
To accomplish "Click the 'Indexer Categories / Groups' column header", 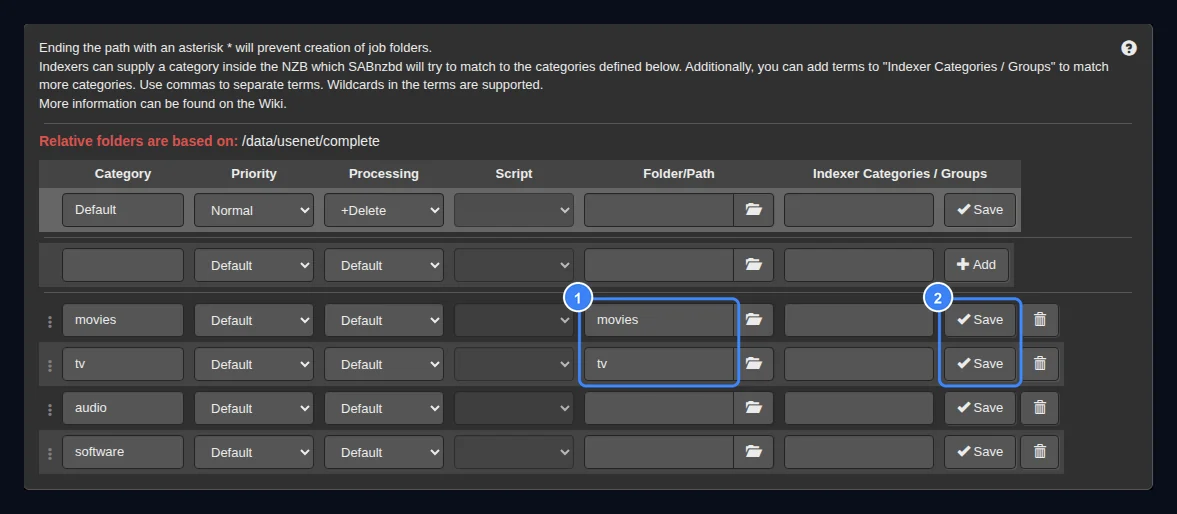I will (899, 173).
